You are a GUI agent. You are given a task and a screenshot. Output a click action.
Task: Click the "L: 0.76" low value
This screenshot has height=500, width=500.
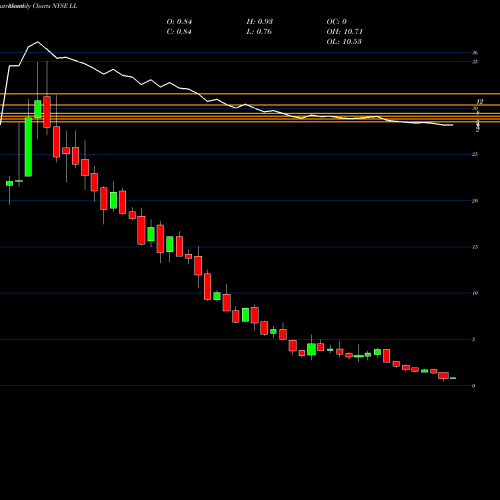(x=259, y=32)
